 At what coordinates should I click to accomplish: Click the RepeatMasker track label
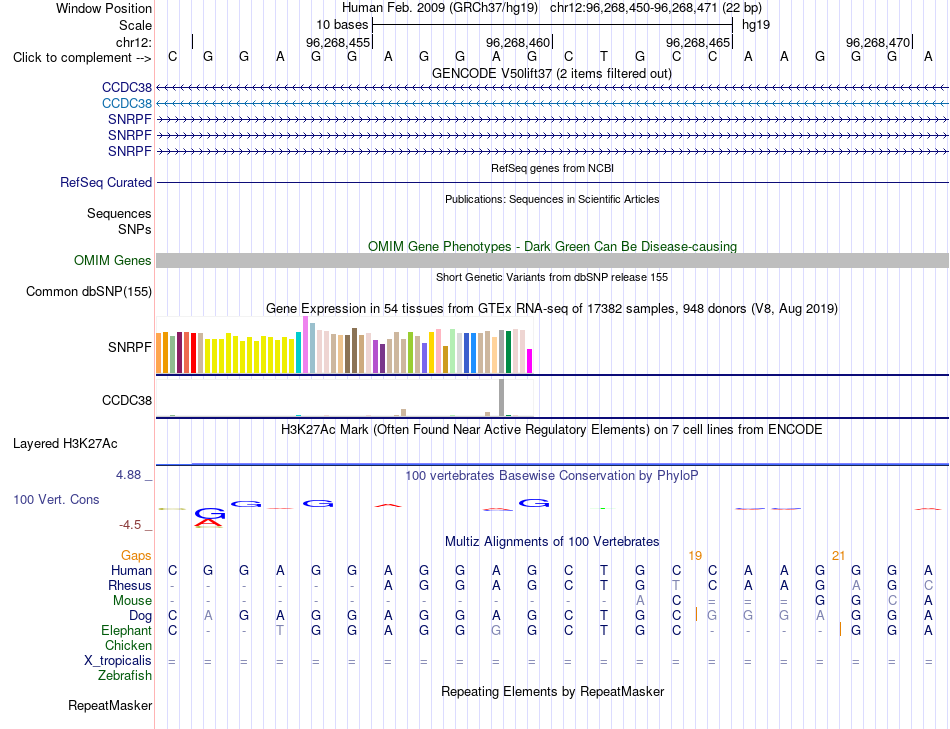pyautogui.click(x=110, y=705)
